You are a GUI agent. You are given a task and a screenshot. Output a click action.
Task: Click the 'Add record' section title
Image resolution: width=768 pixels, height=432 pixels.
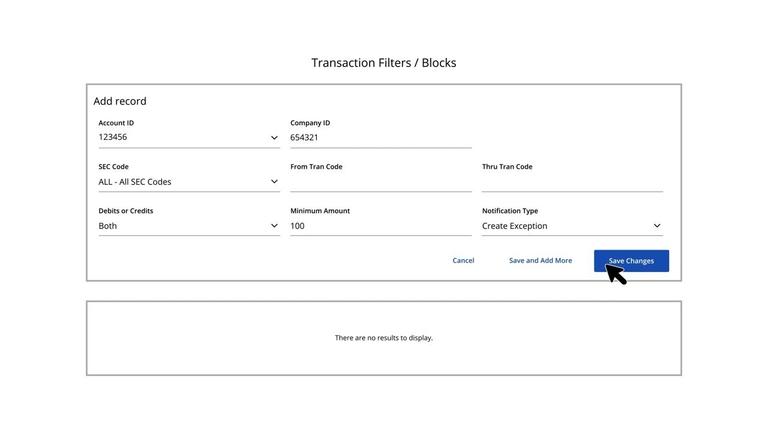click(120, 101)
